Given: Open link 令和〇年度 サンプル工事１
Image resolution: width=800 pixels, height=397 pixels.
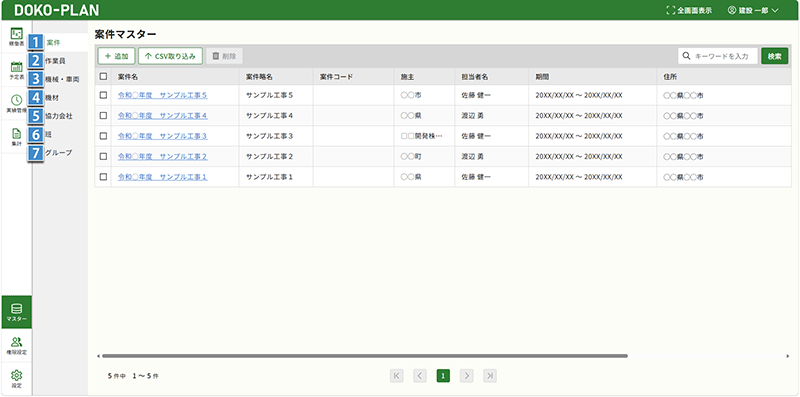Looking at the screenshot, I should point(163,177).
